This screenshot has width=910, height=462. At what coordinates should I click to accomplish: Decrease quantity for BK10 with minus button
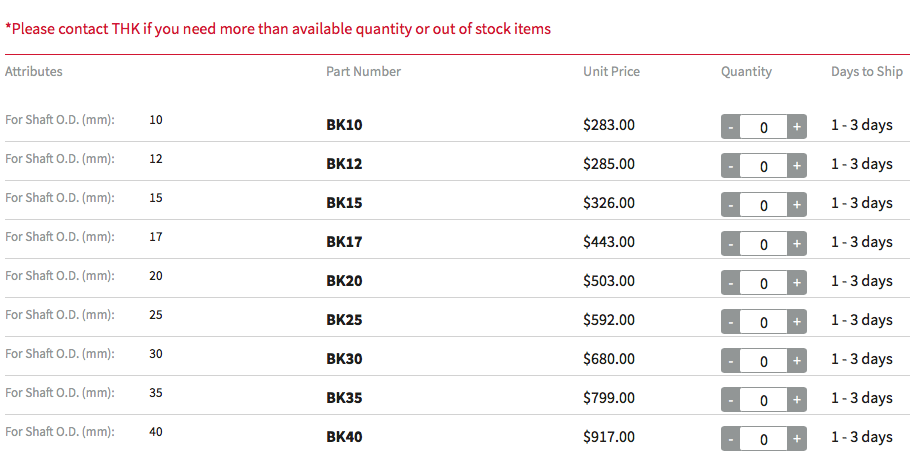click(x=731, y=127)
